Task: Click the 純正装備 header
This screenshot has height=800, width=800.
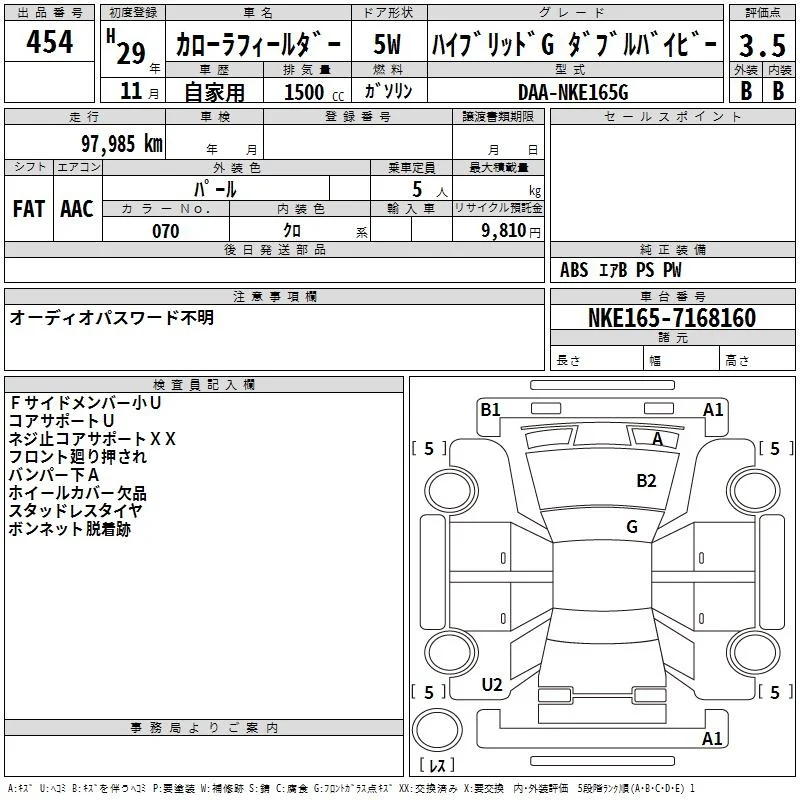Action: (672, 249)
